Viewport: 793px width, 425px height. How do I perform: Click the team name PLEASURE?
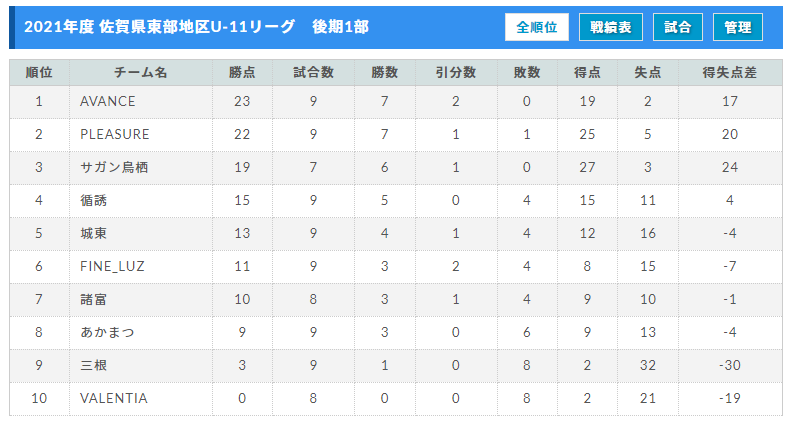[115, 135]
